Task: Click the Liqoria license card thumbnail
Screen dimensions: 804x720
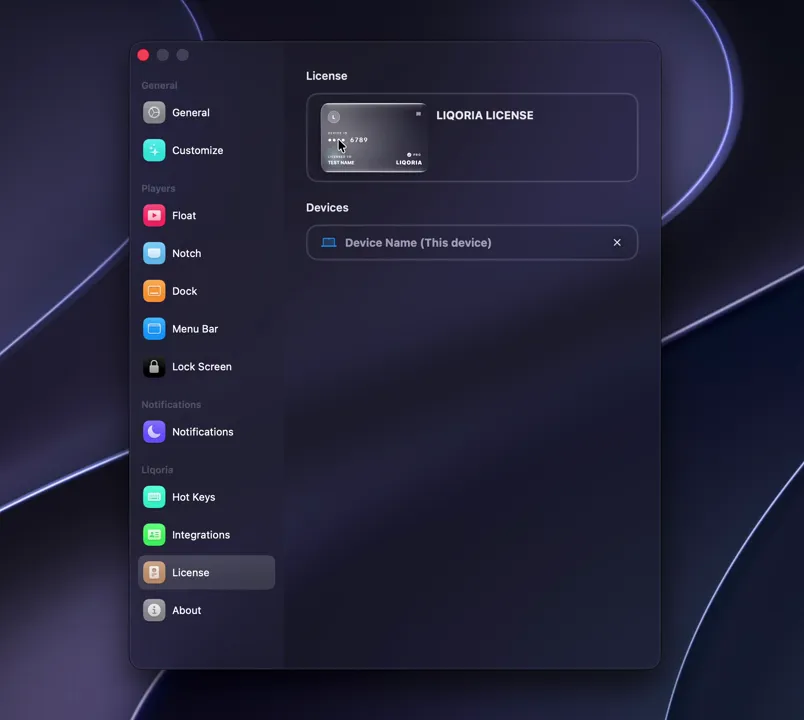Action: (374, 137)
